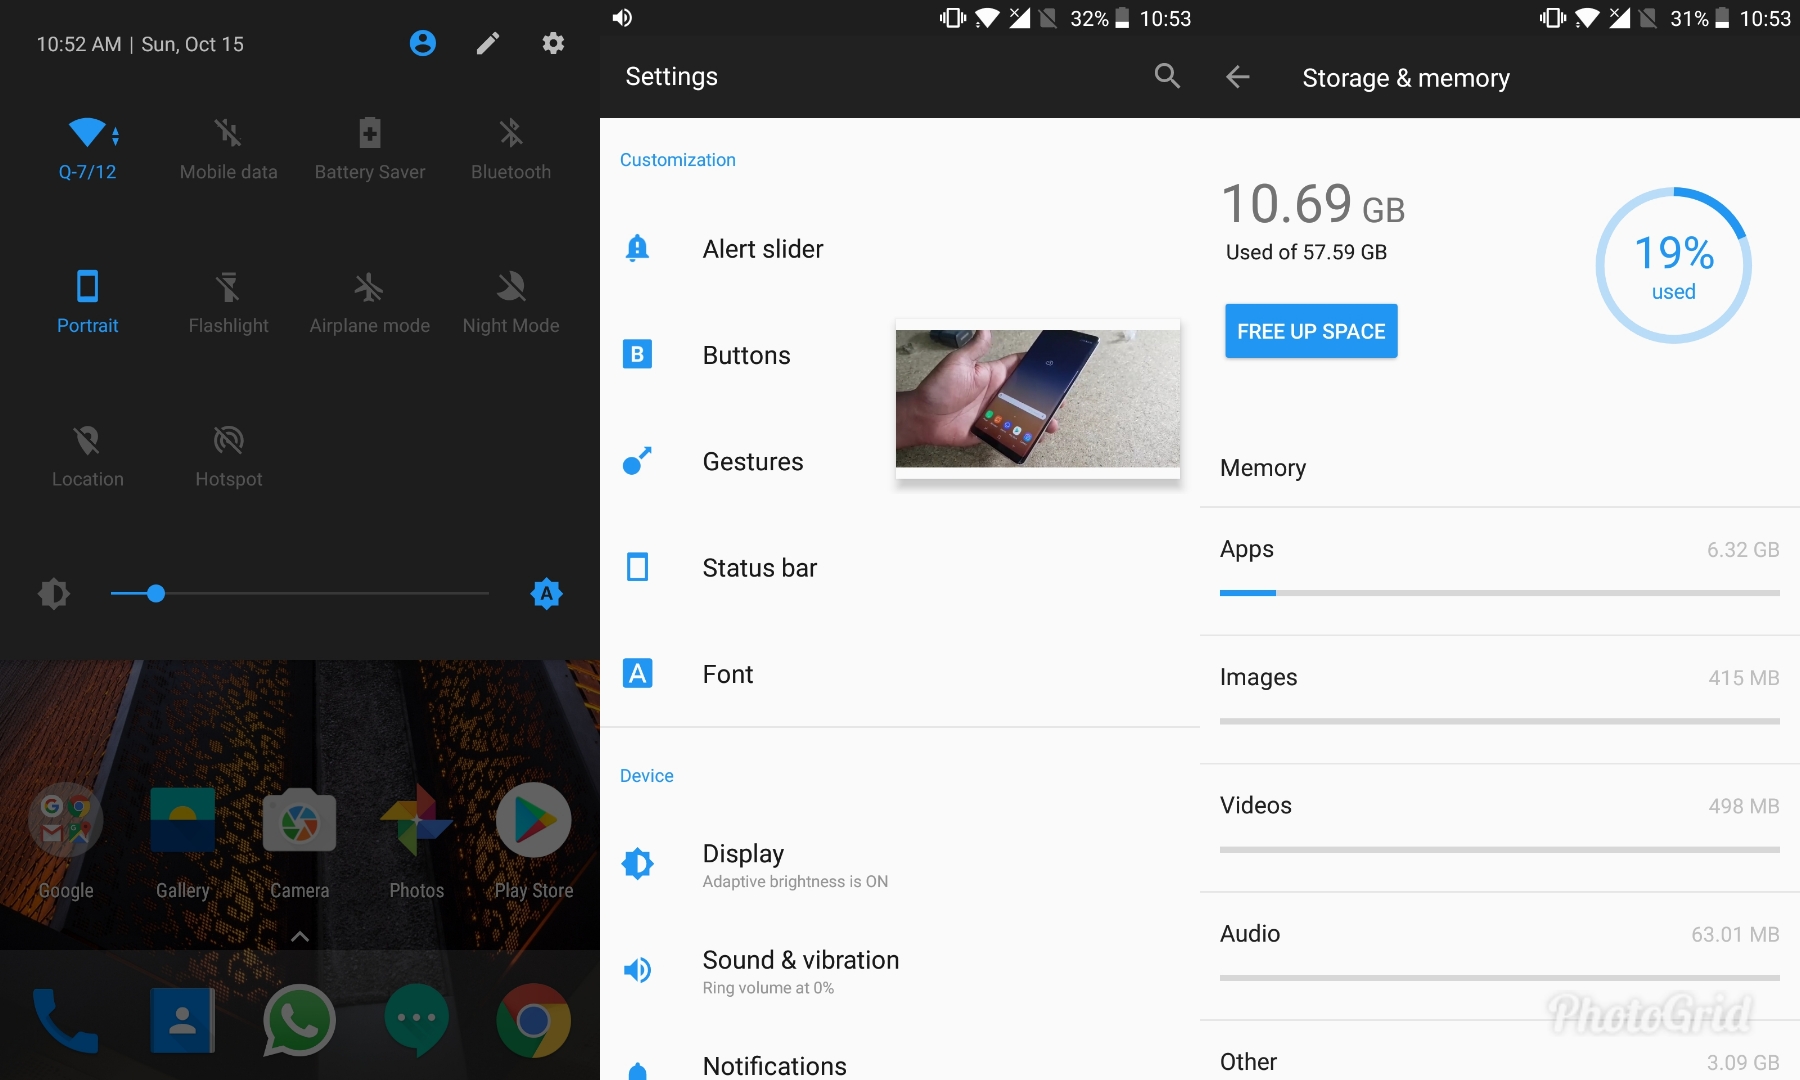
Task: Open the user account icon
Action: [x=423, y=43]
